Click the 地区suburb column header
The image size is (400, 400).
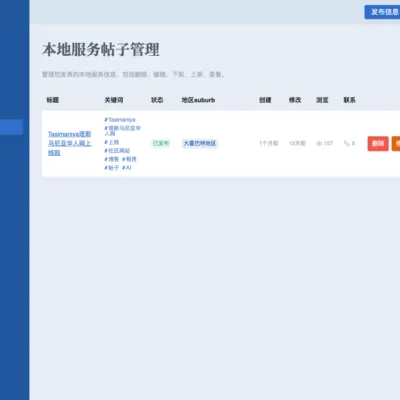click(x=198, y=100)
